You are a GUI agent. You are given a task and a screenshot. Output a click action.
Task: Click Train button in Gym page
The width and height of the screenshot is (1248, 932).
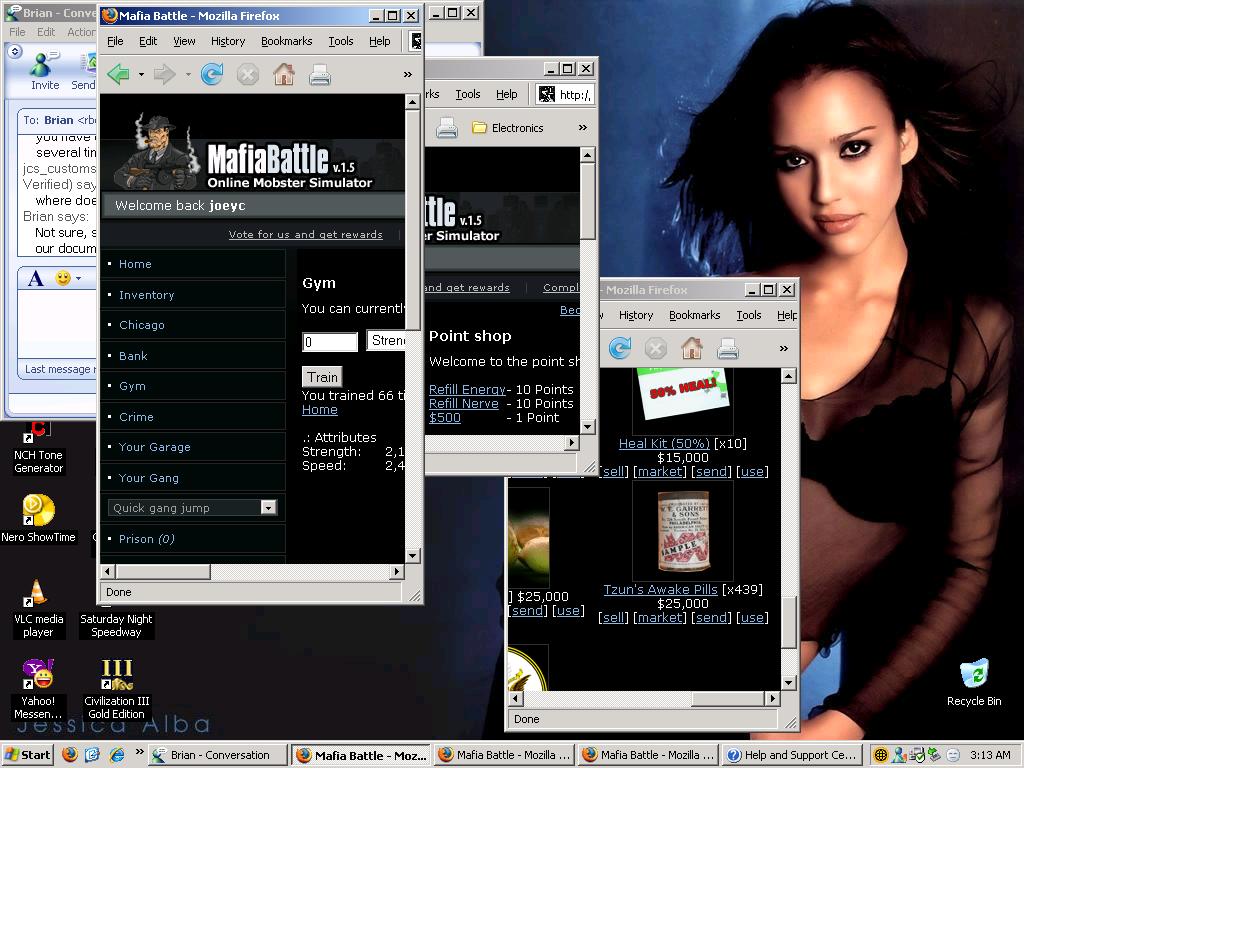click(322, 377)
